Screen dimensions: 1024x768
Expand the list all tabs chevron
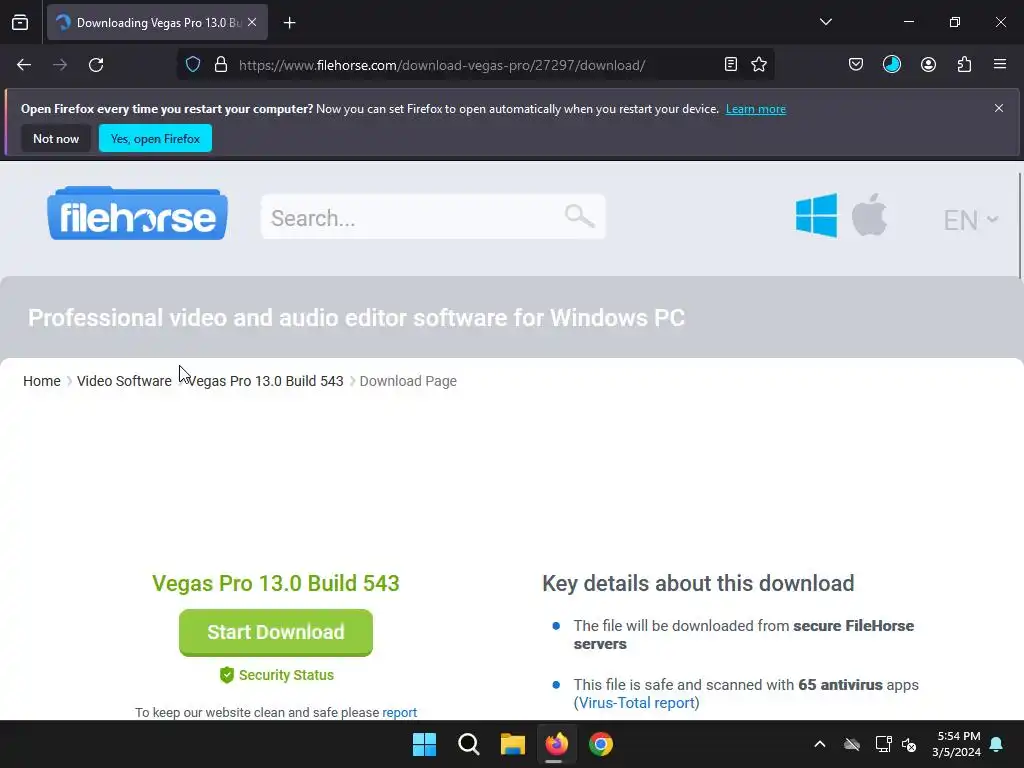click(x=825, y=22)
